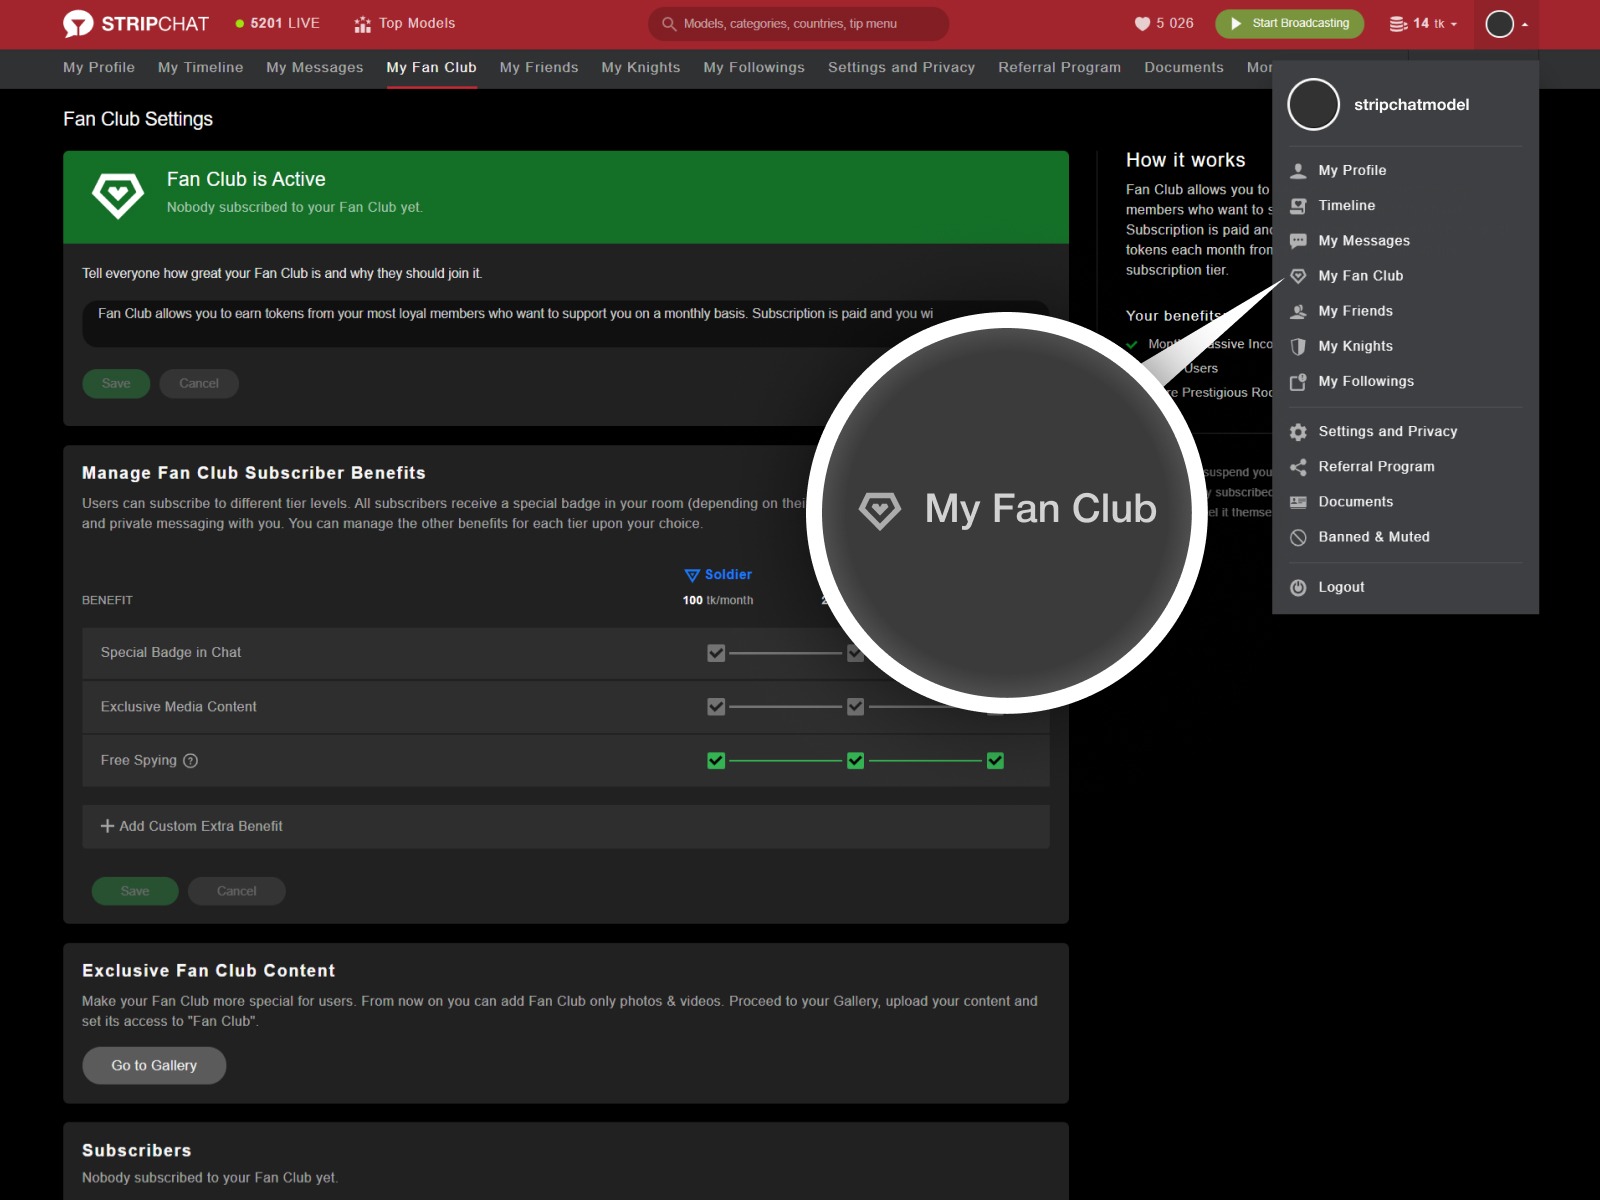The width and height of the screenshot is (1600, 1200).
Task: Click the My Messages chat bubble icon
Action: [x=1298, y=240]
